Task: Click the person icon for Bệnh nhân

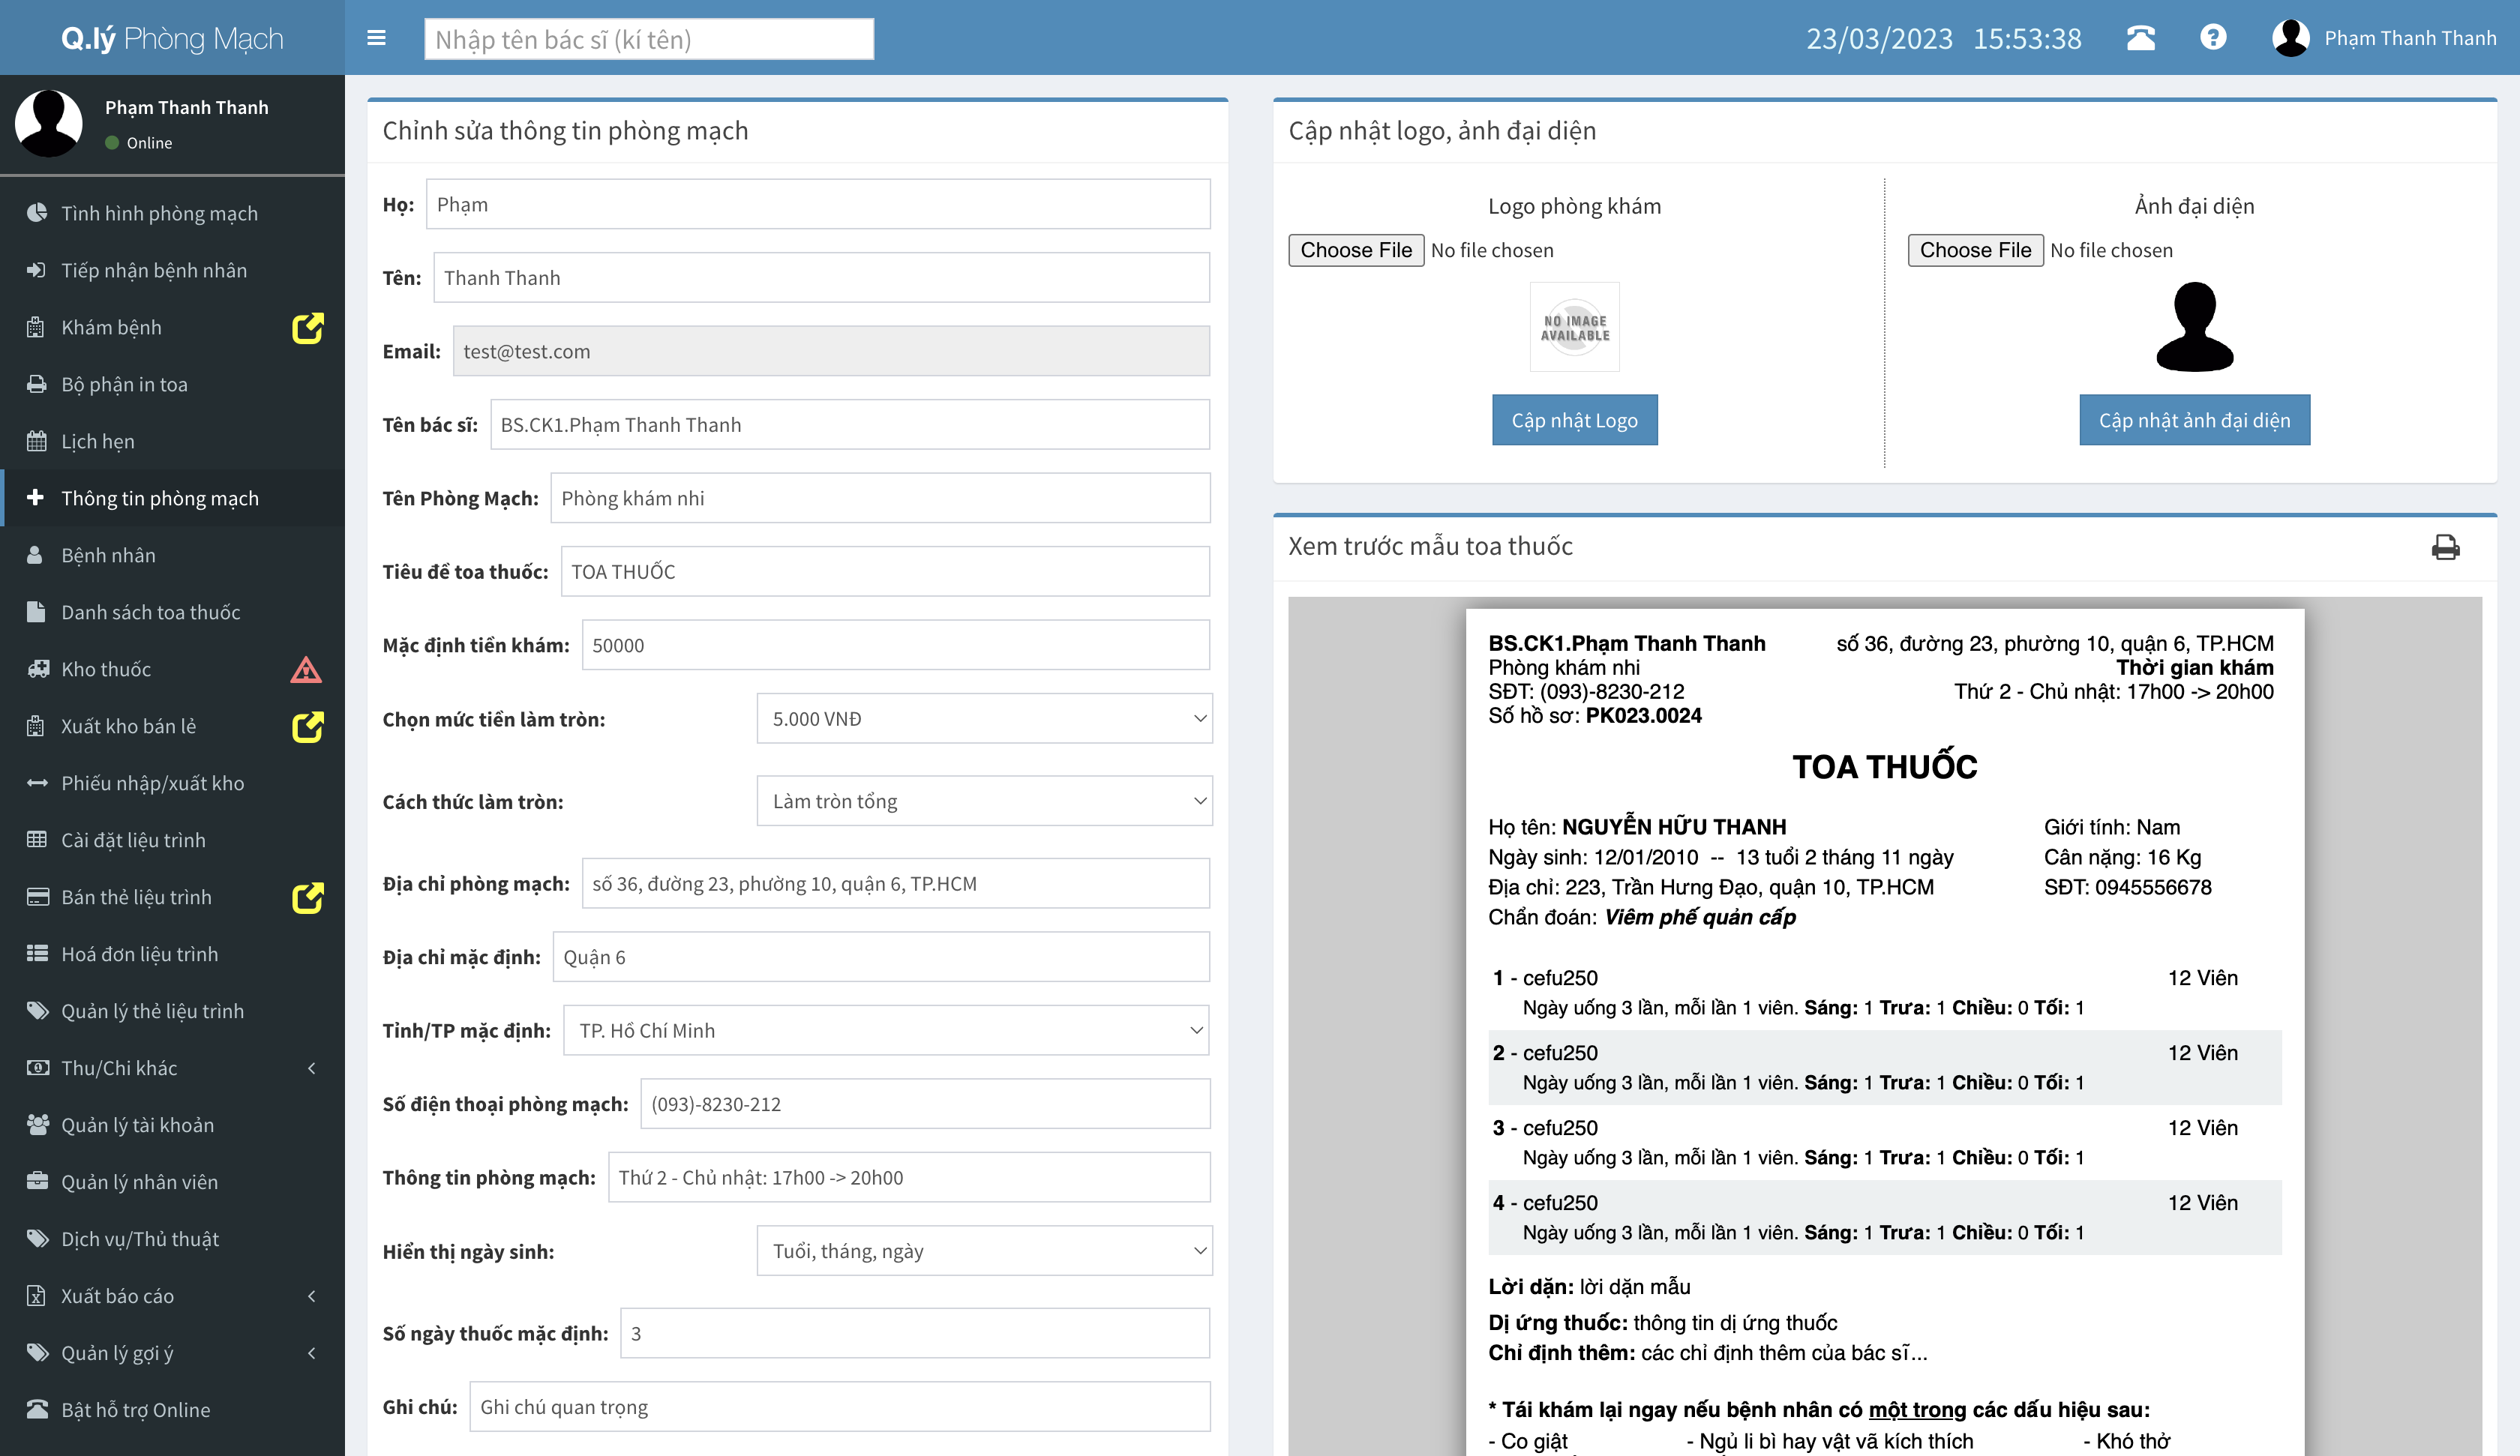Action: tap(35, 555)
